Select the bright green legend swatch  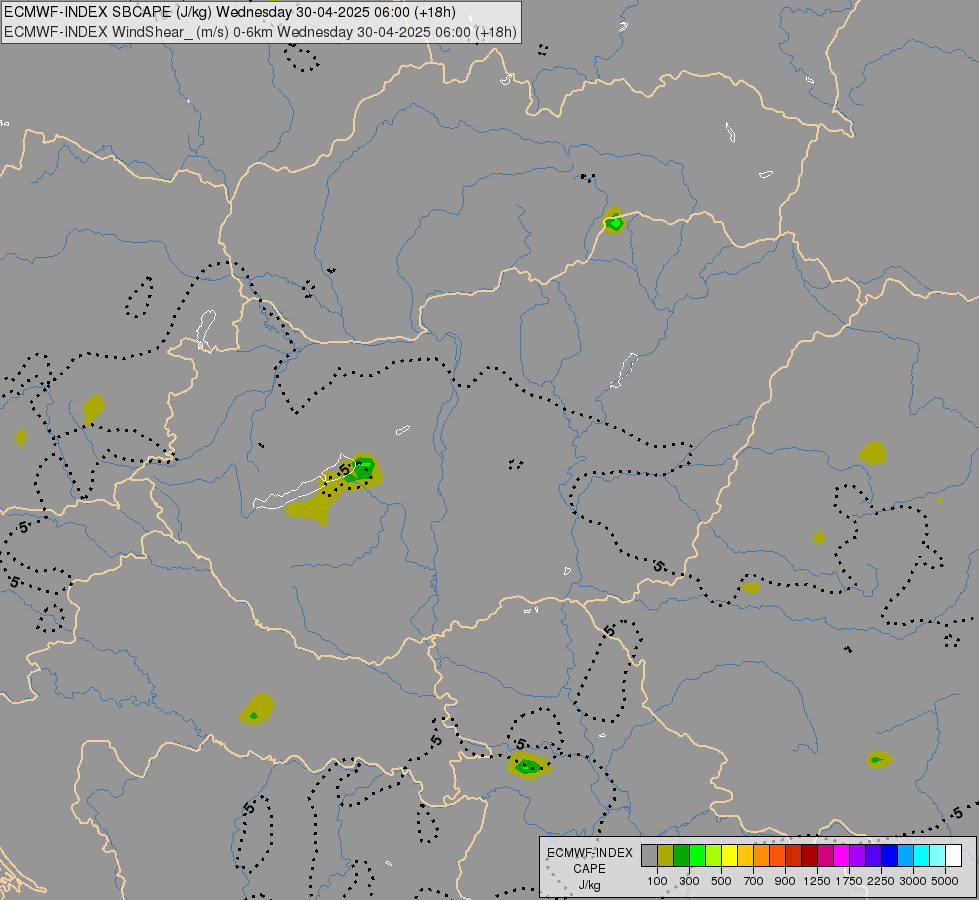click(697, 856)
